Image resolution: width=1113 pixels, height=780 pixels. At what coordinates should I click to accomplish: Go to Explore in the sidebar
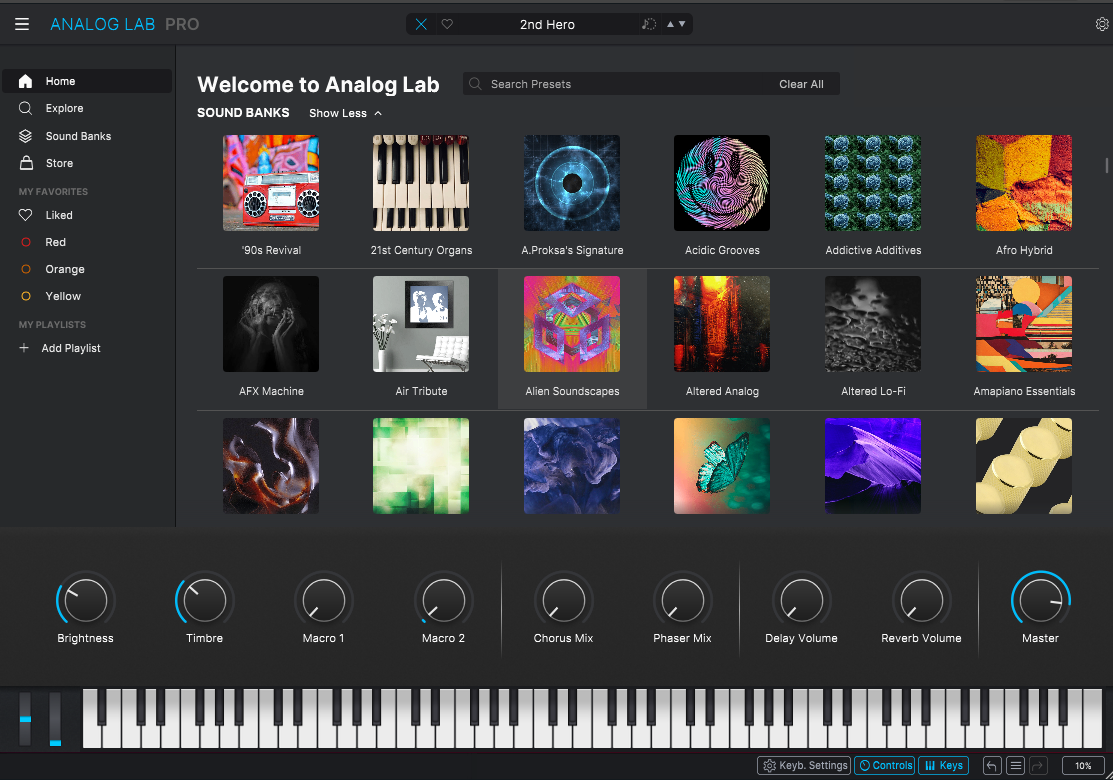click(x=64, y=108)
